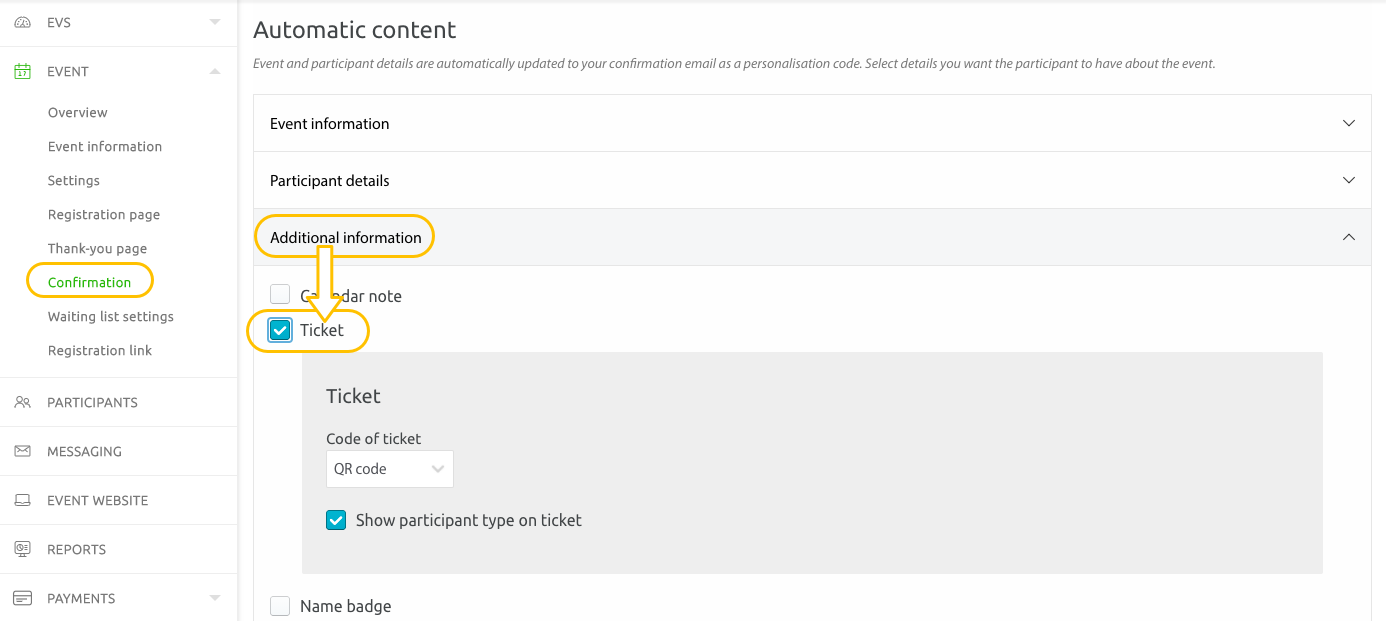Go to the Confirmation menu item
The height and width of the screenshot is (621, 1386).
tap(88, 281)
